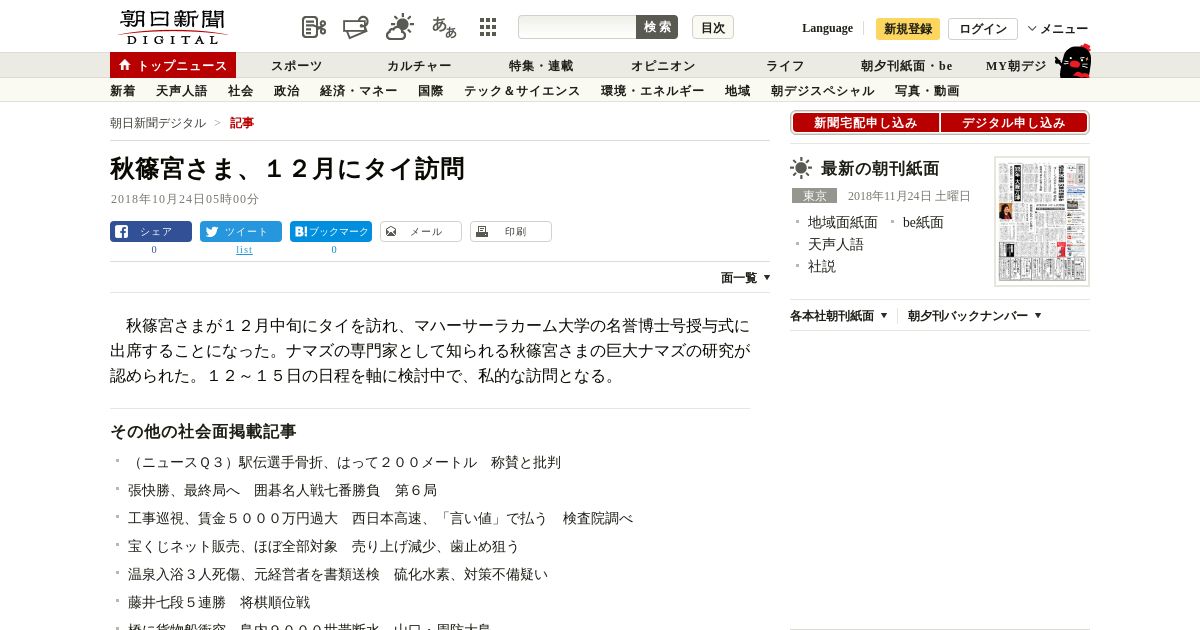Click 朝日新聞デジタル breadcrumb link
1200x630 pixels.
pos(158,123)
